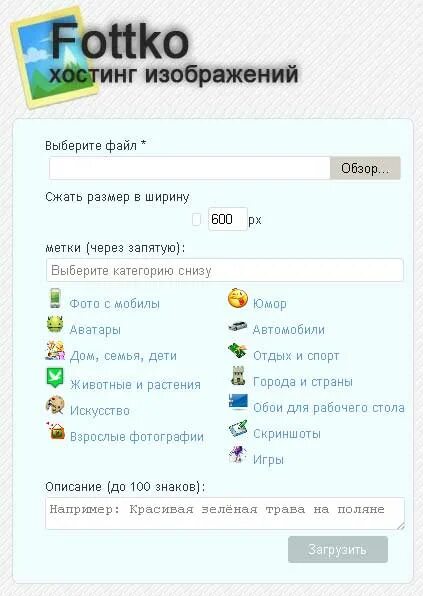This screenshot has height=596, width=423.
Task: Click the family icon for Дом, семья, дети
Action: coord(55,350)
